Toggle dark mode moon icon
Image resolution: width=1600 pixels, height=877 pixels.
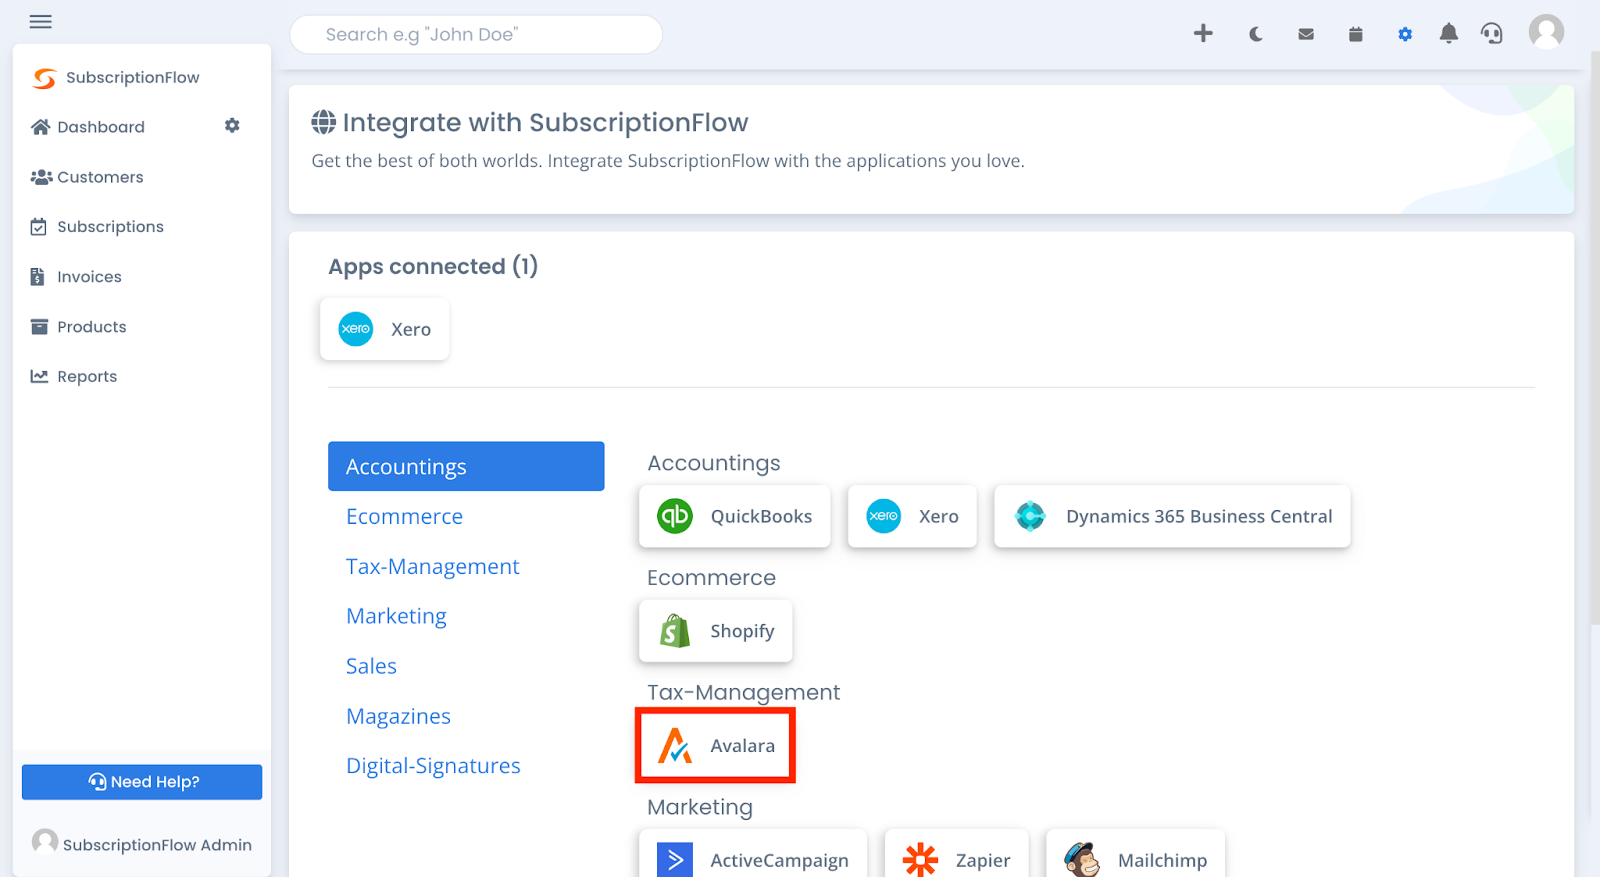(x=1256, y=34)
